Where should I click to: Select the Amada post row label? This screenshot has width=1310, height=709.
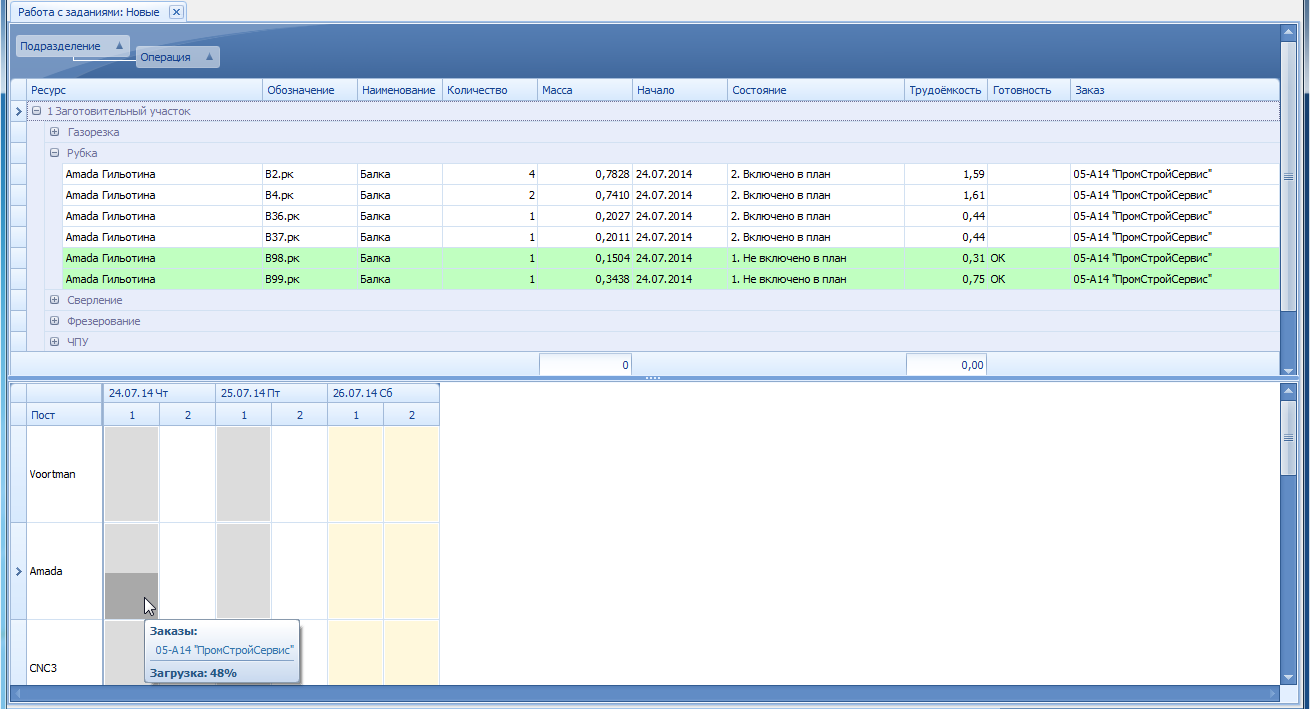coord(65,571)
